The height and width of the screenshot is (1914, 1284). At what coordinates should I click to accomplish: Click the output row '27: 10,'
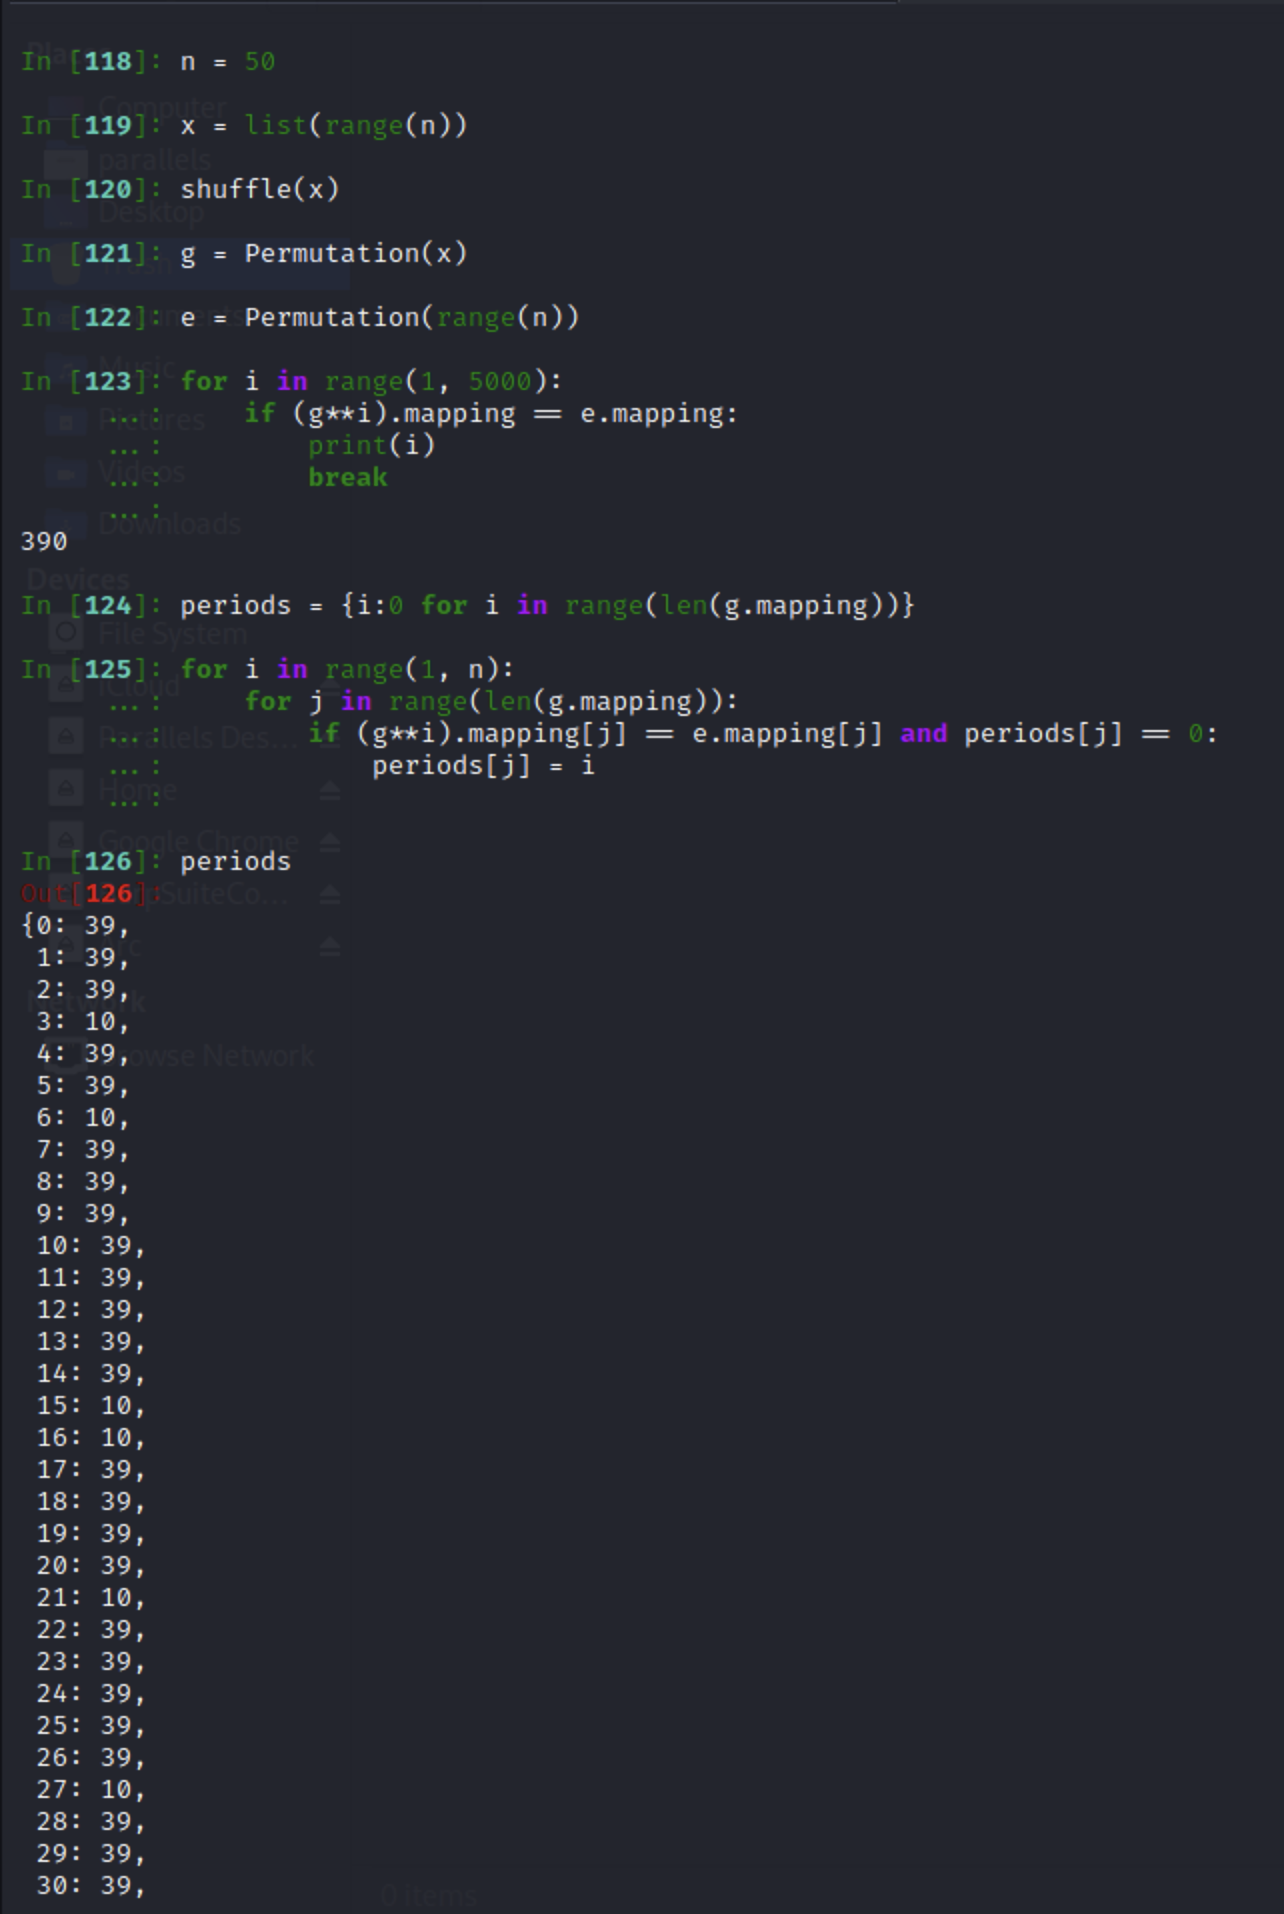click(x=91, y=1790)
